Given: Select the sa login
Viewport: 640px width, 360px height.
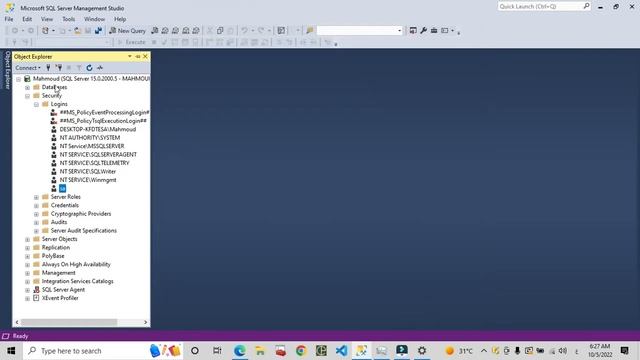Looking at the screenshot, I should pyautogui.click(x=62, y=189).
